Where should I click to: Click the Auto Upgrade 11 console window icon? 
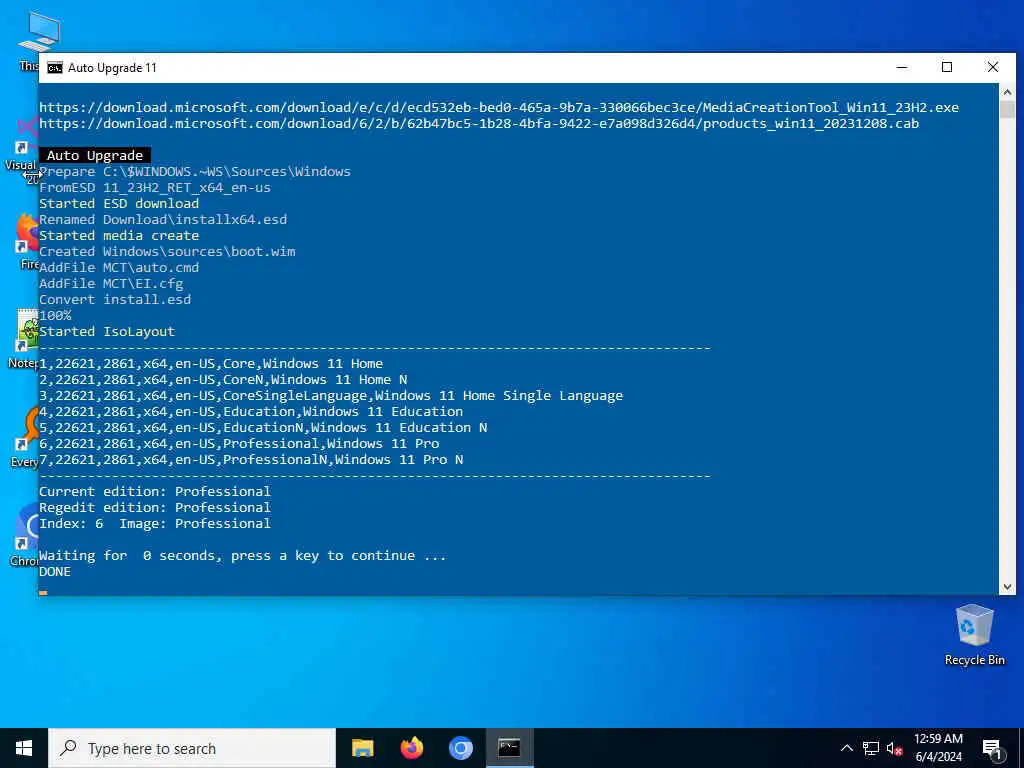coord(55,68)
